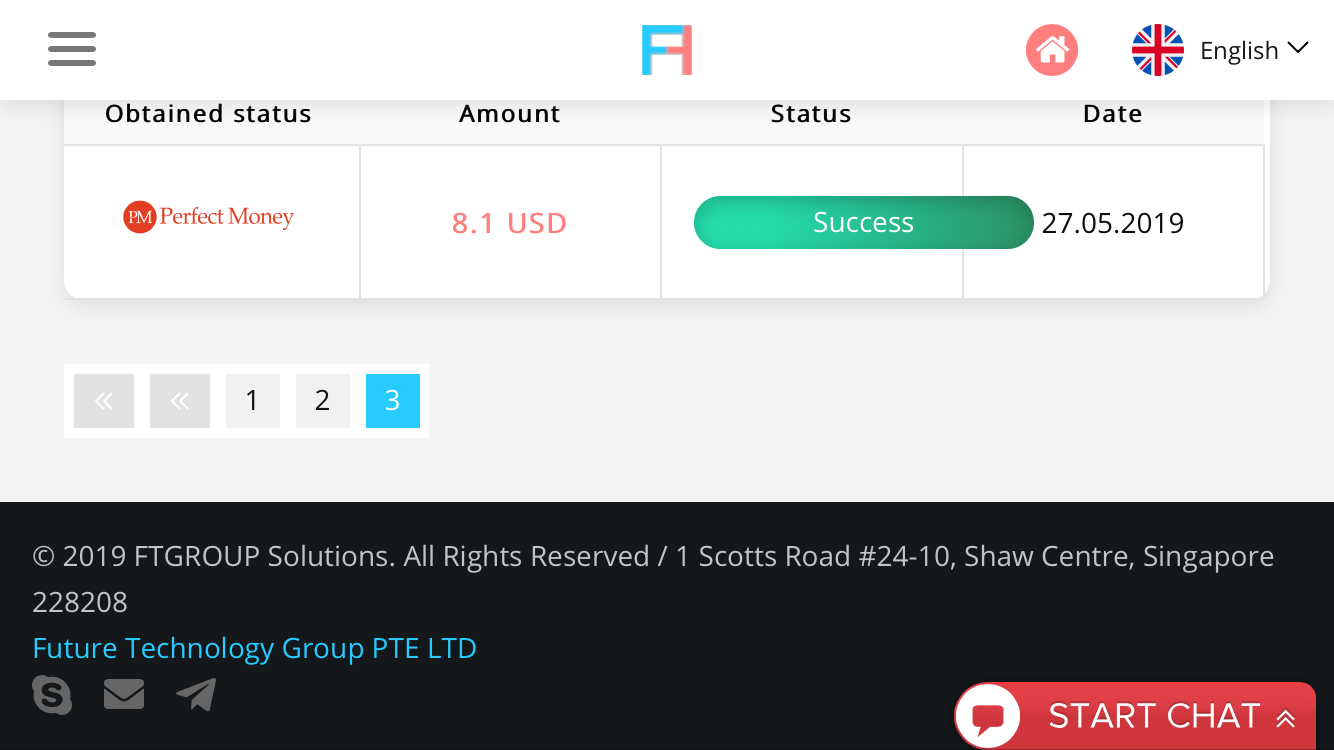
Task: Click the FA site logo
Action: tap(667, 50)
